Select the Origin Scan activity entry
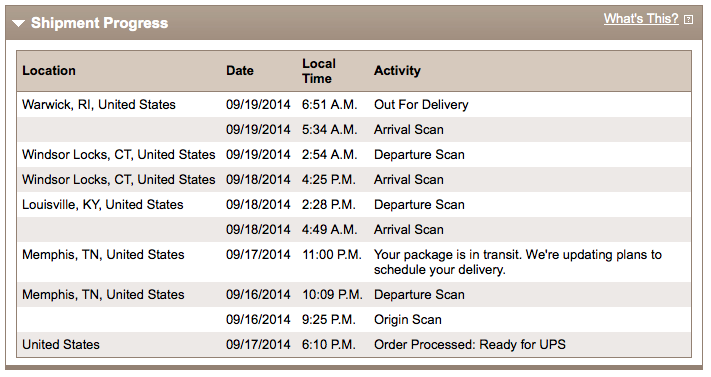 point(408,319)
